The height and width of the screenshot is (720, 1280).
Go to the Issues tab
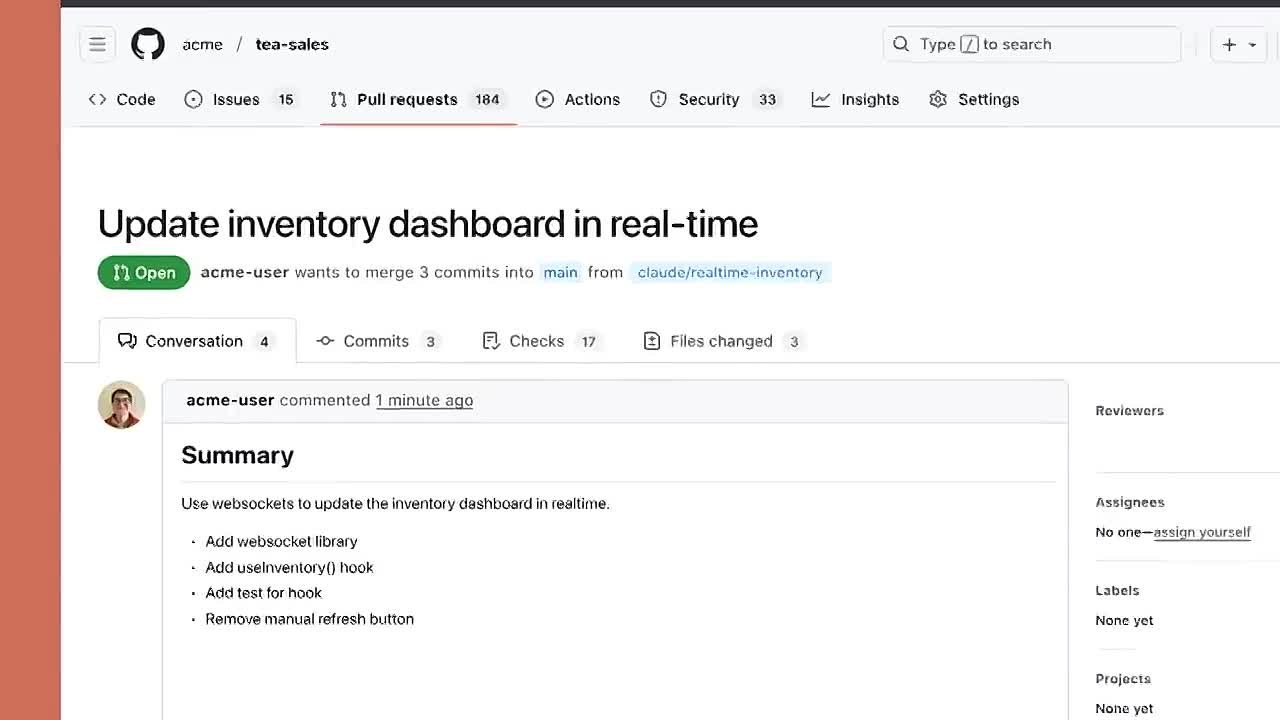[x=240, y=99]
